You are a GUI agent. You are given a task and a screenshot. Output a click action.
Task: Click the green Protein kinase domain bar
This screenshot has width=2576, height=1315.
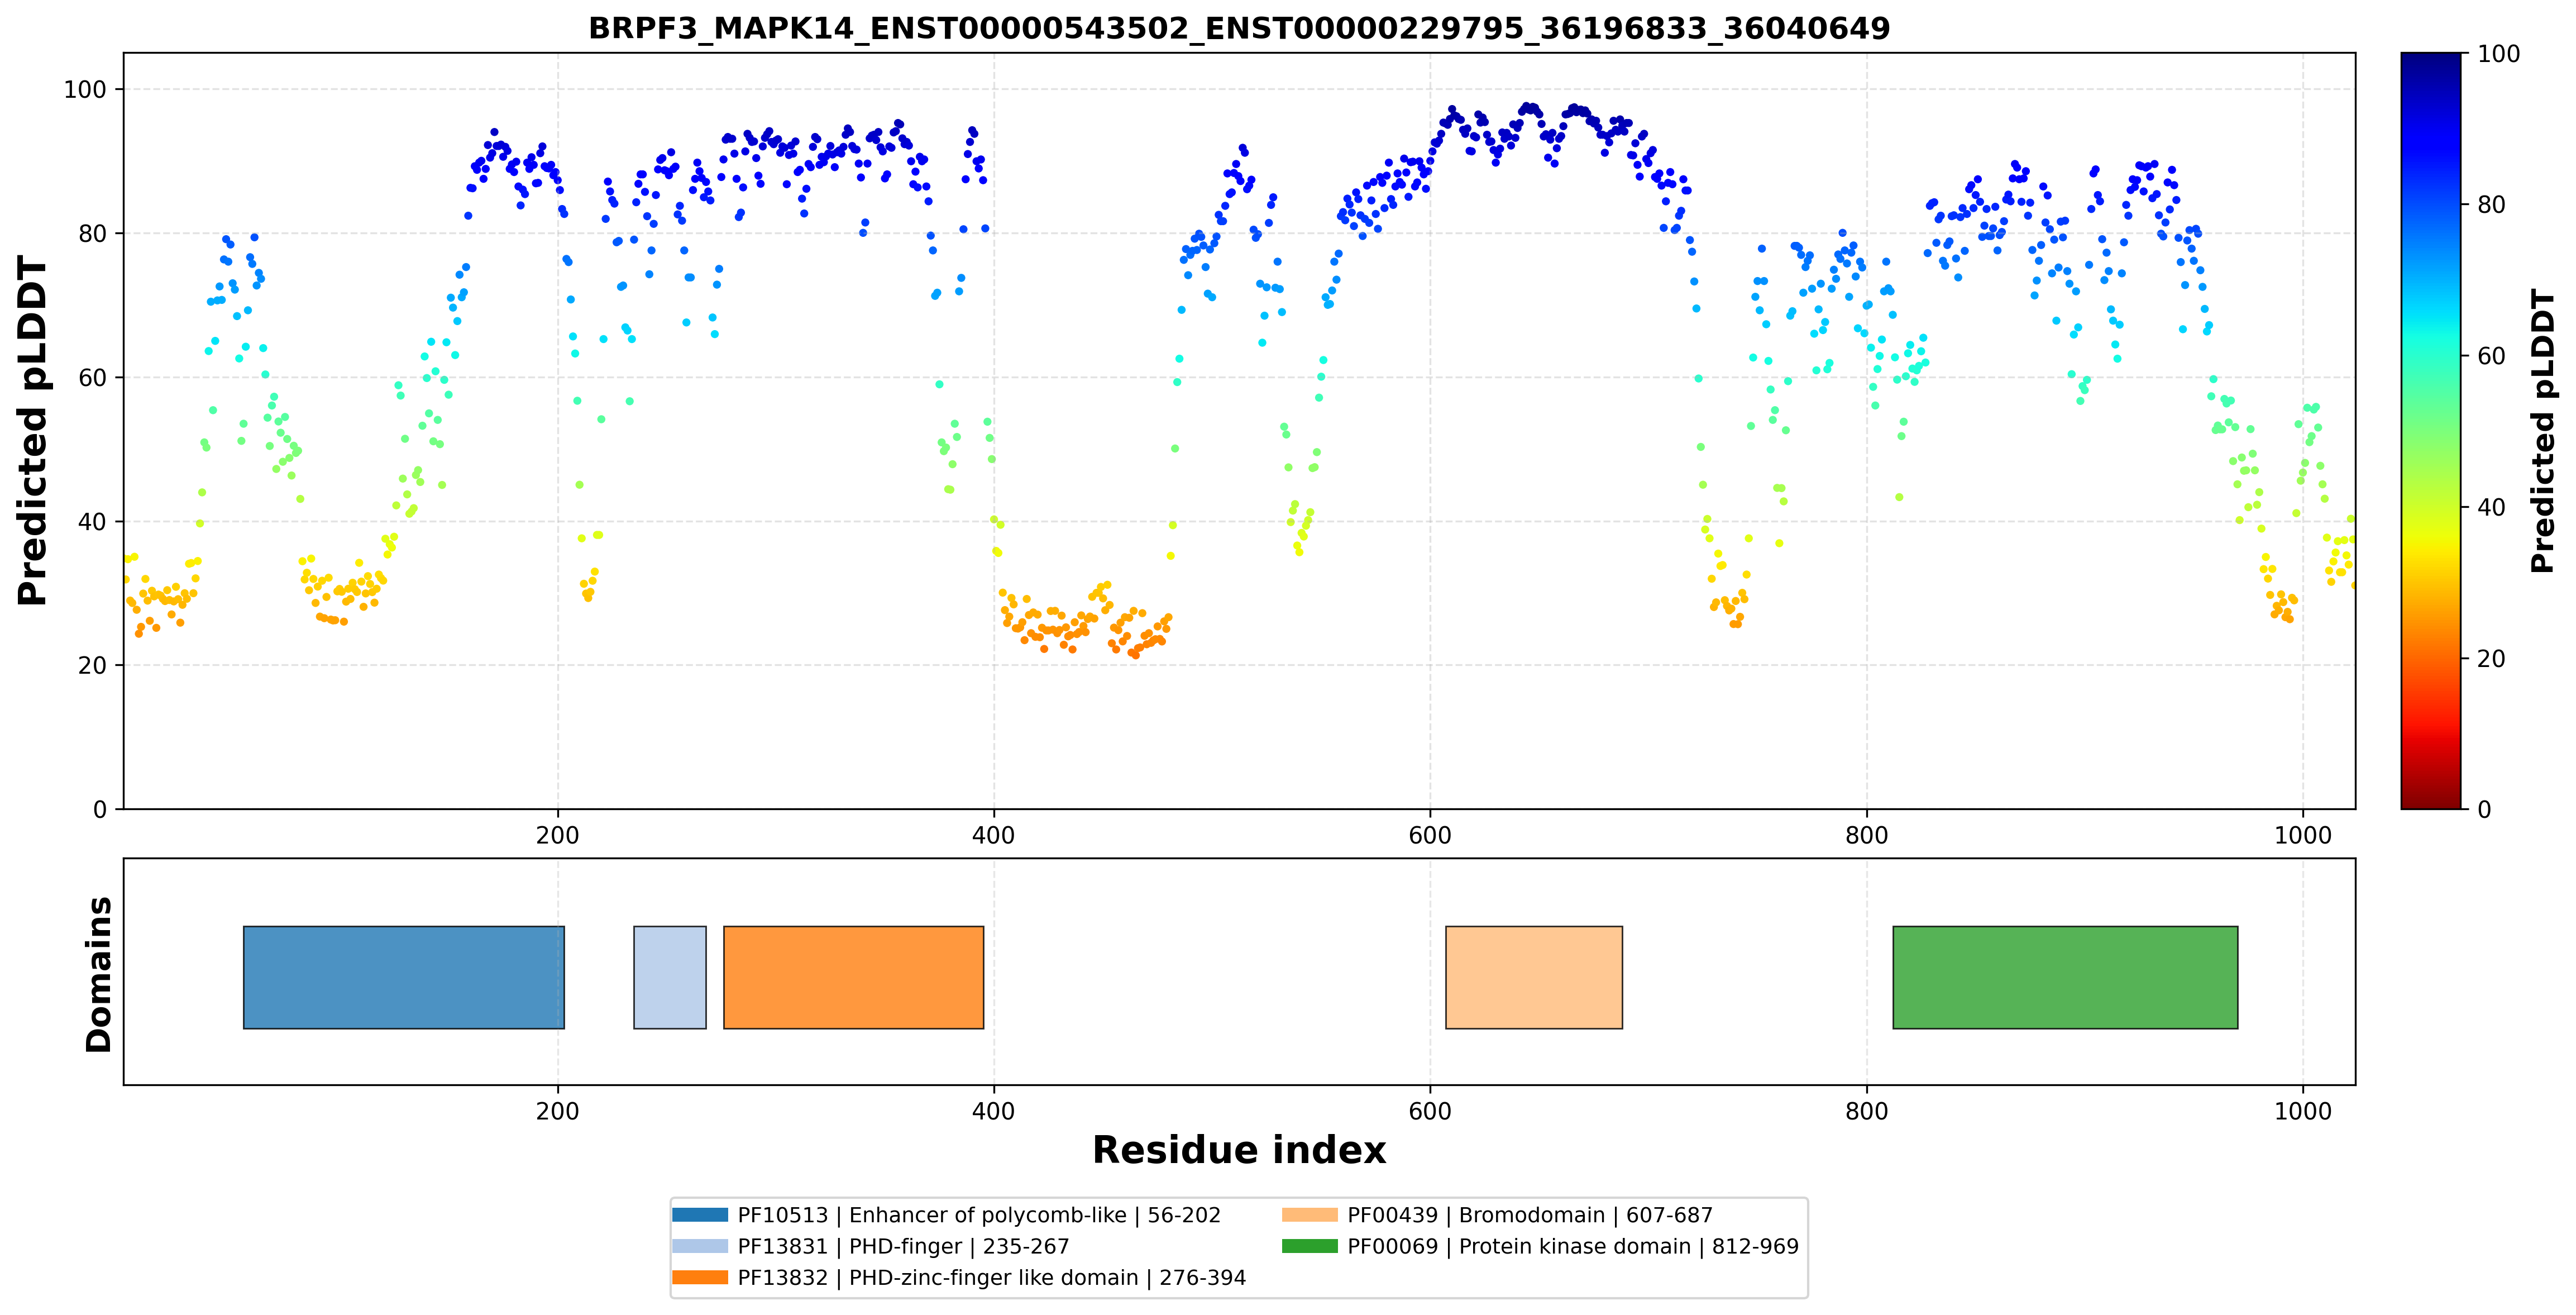(2065, 977)
